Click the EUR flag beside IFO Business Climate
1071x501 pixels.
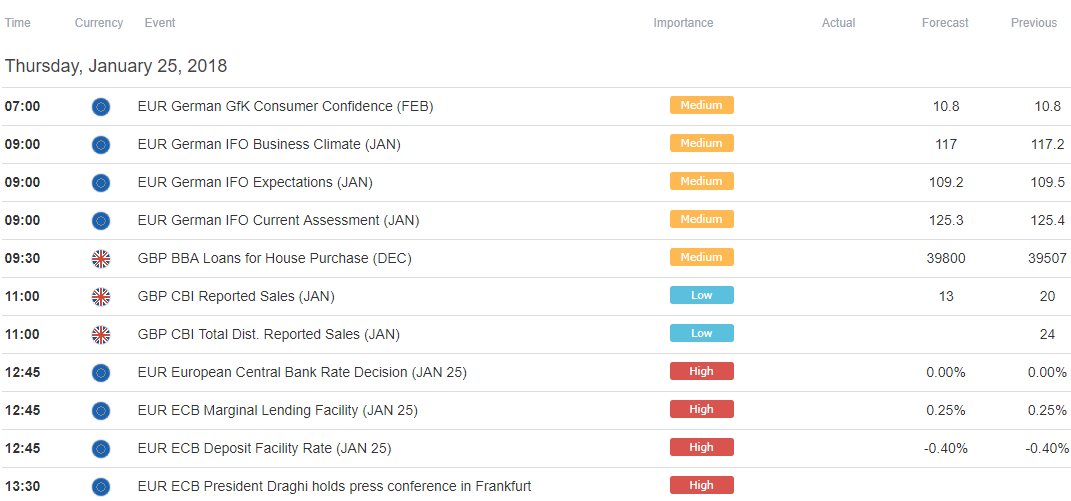(100, 145)
